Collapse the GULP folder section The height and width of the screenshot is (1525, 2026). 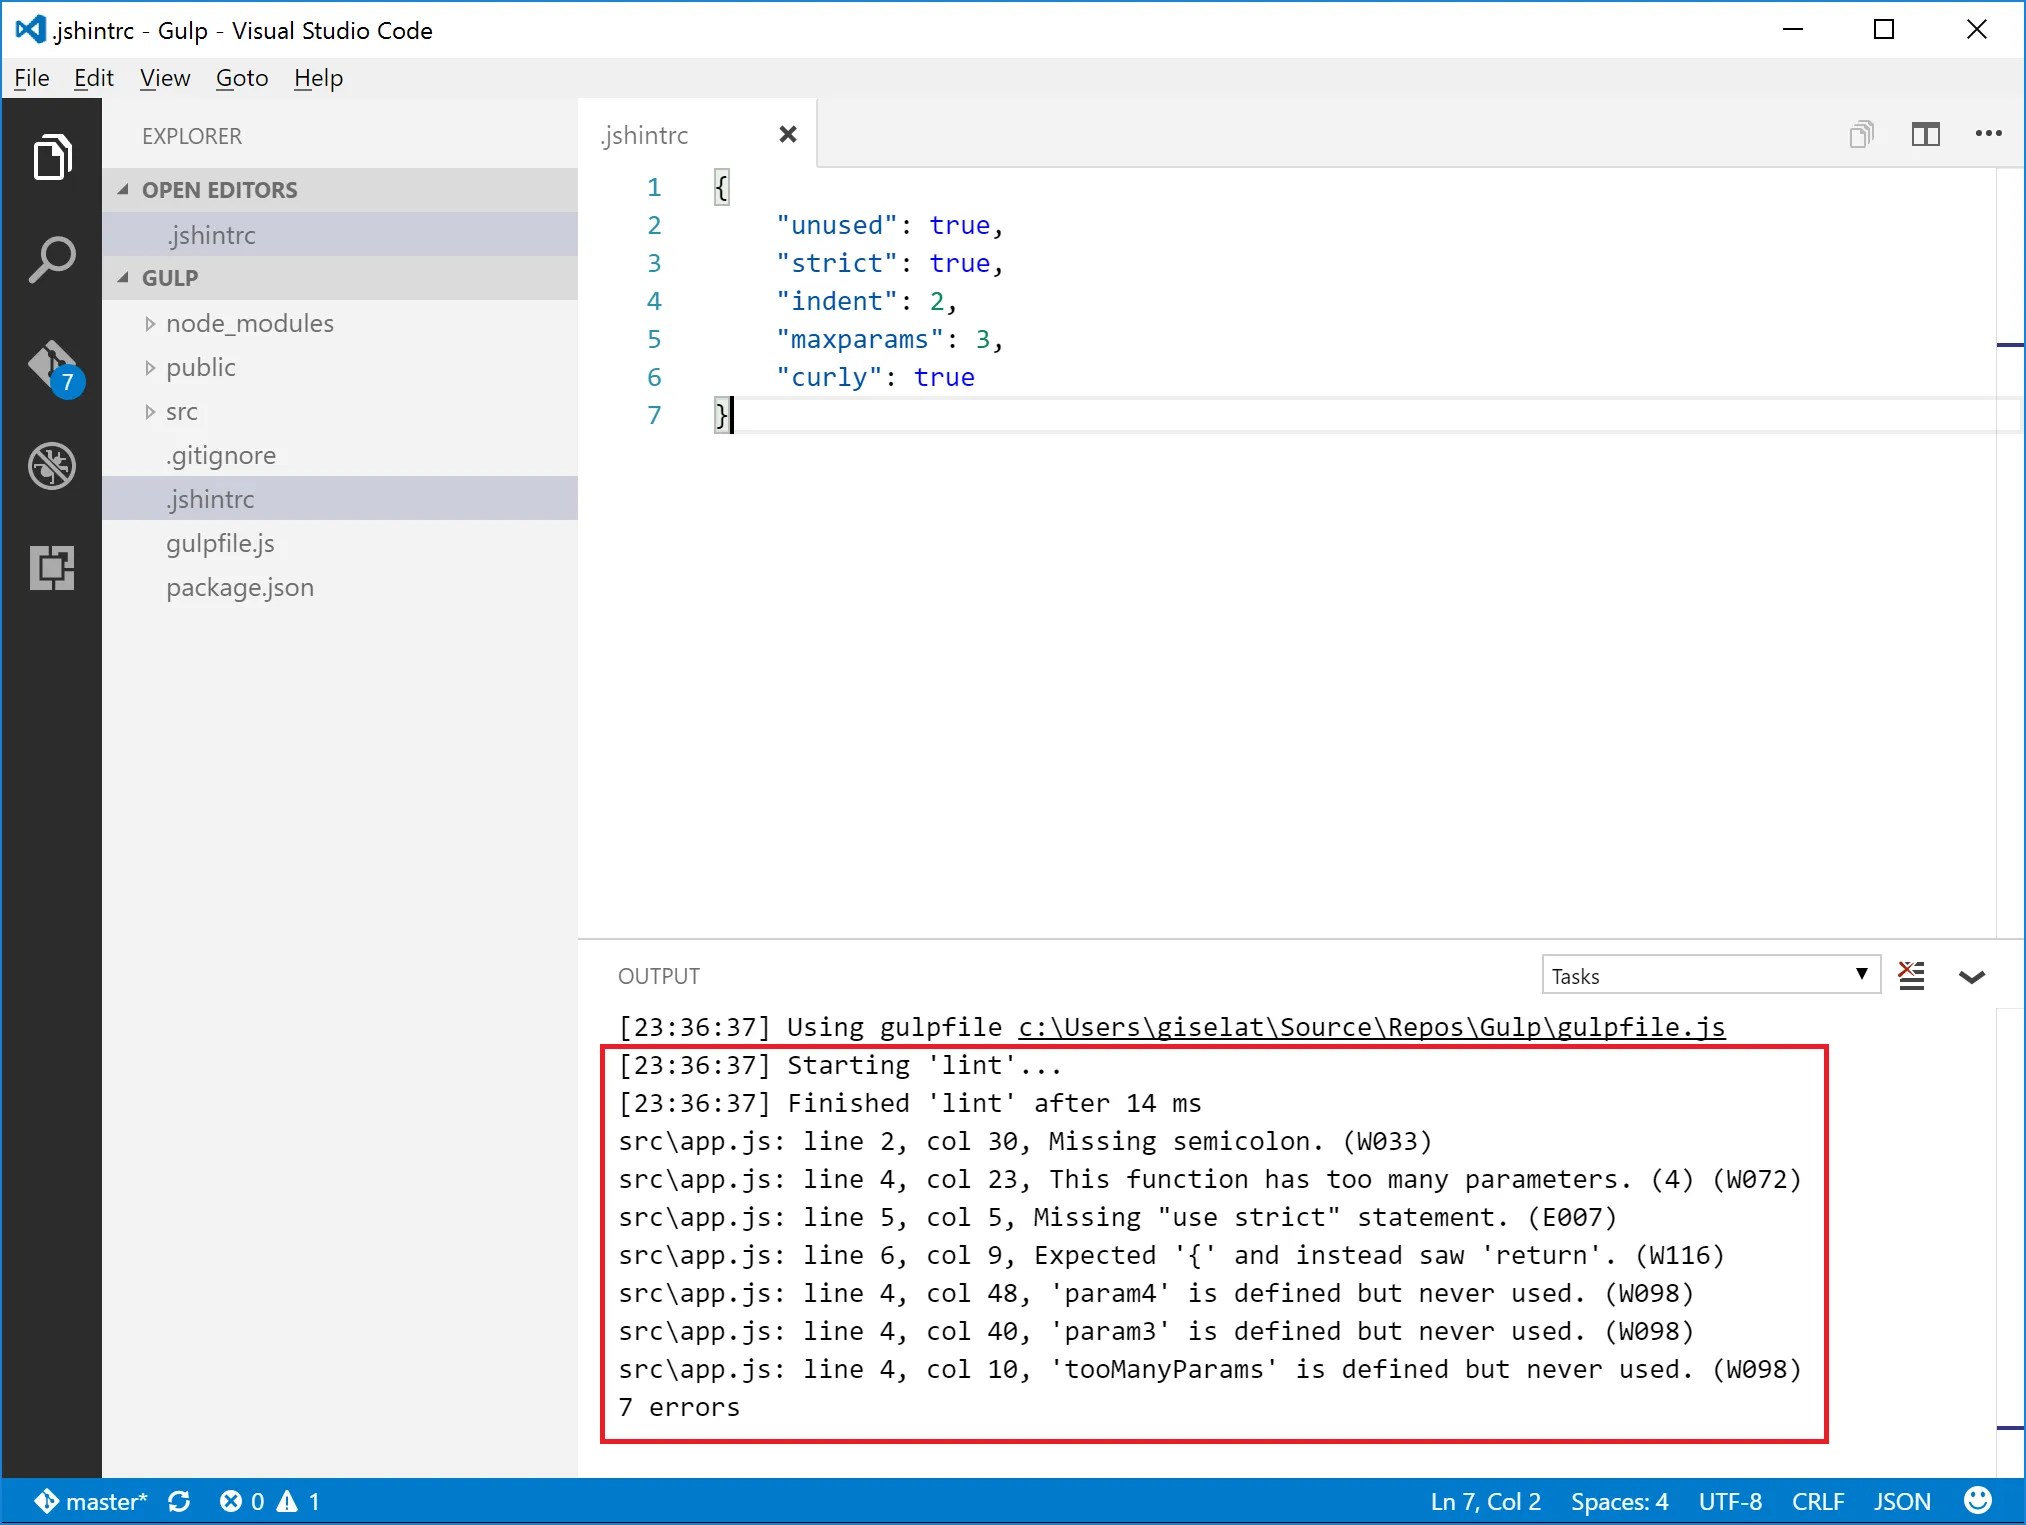pos(340,277)
